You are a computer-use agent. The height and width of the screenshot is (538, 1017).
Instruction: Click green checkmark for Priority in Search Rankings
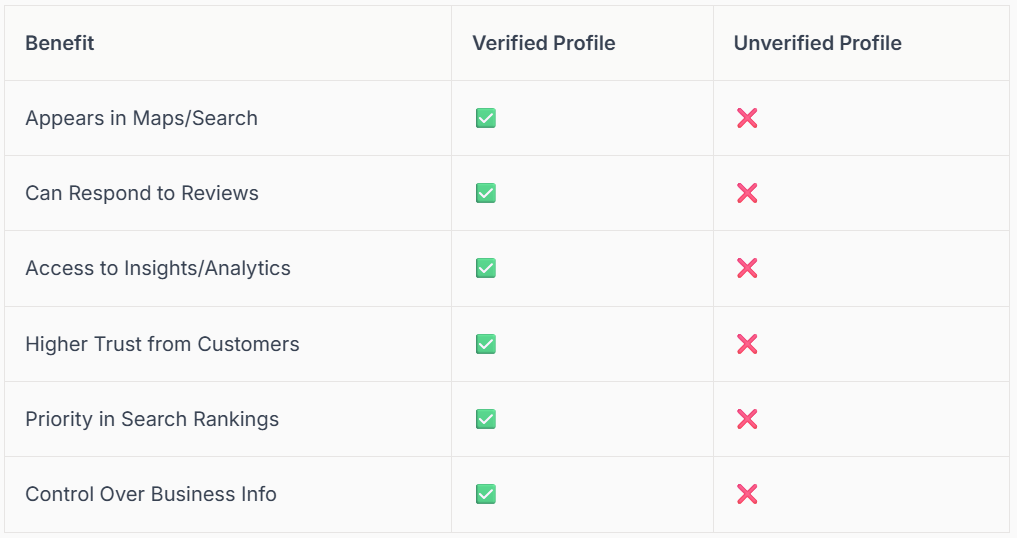point(486,419)
